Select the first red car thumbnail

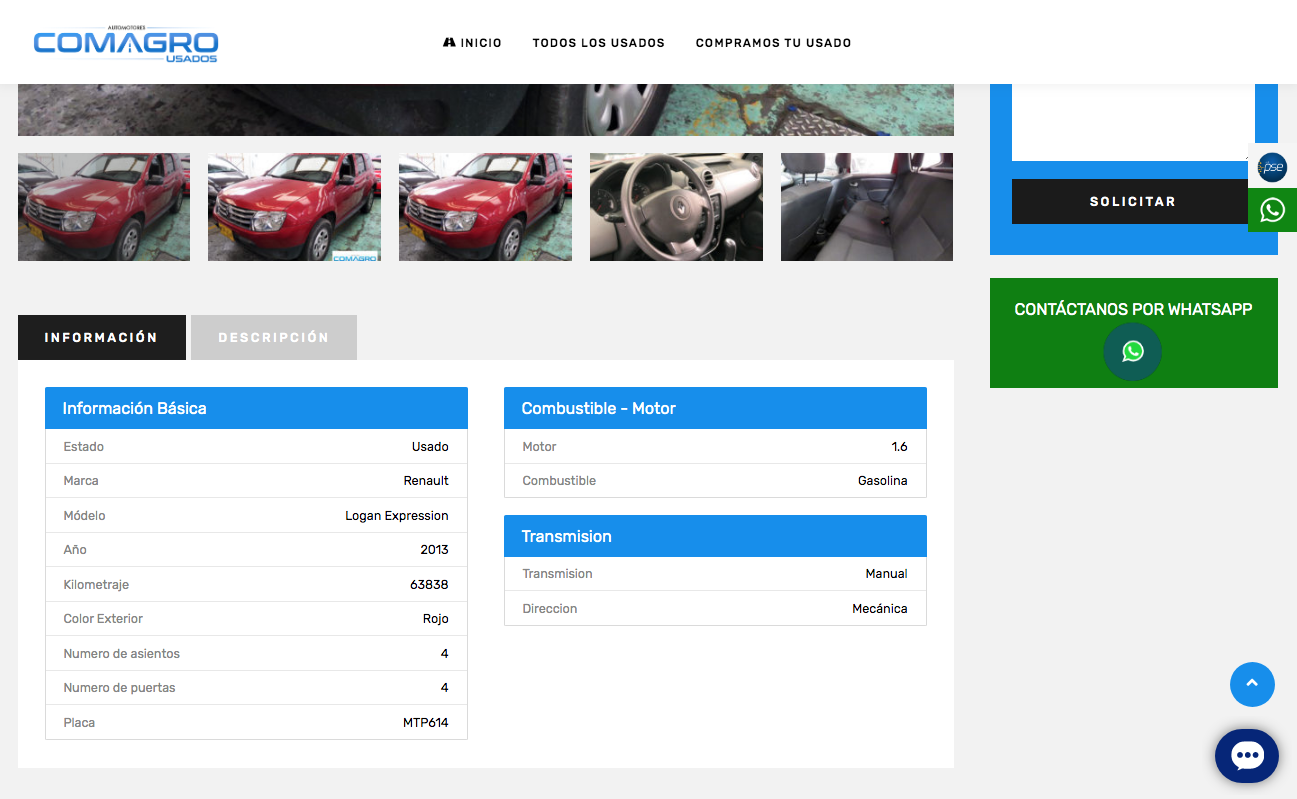(x=104, y=207)
